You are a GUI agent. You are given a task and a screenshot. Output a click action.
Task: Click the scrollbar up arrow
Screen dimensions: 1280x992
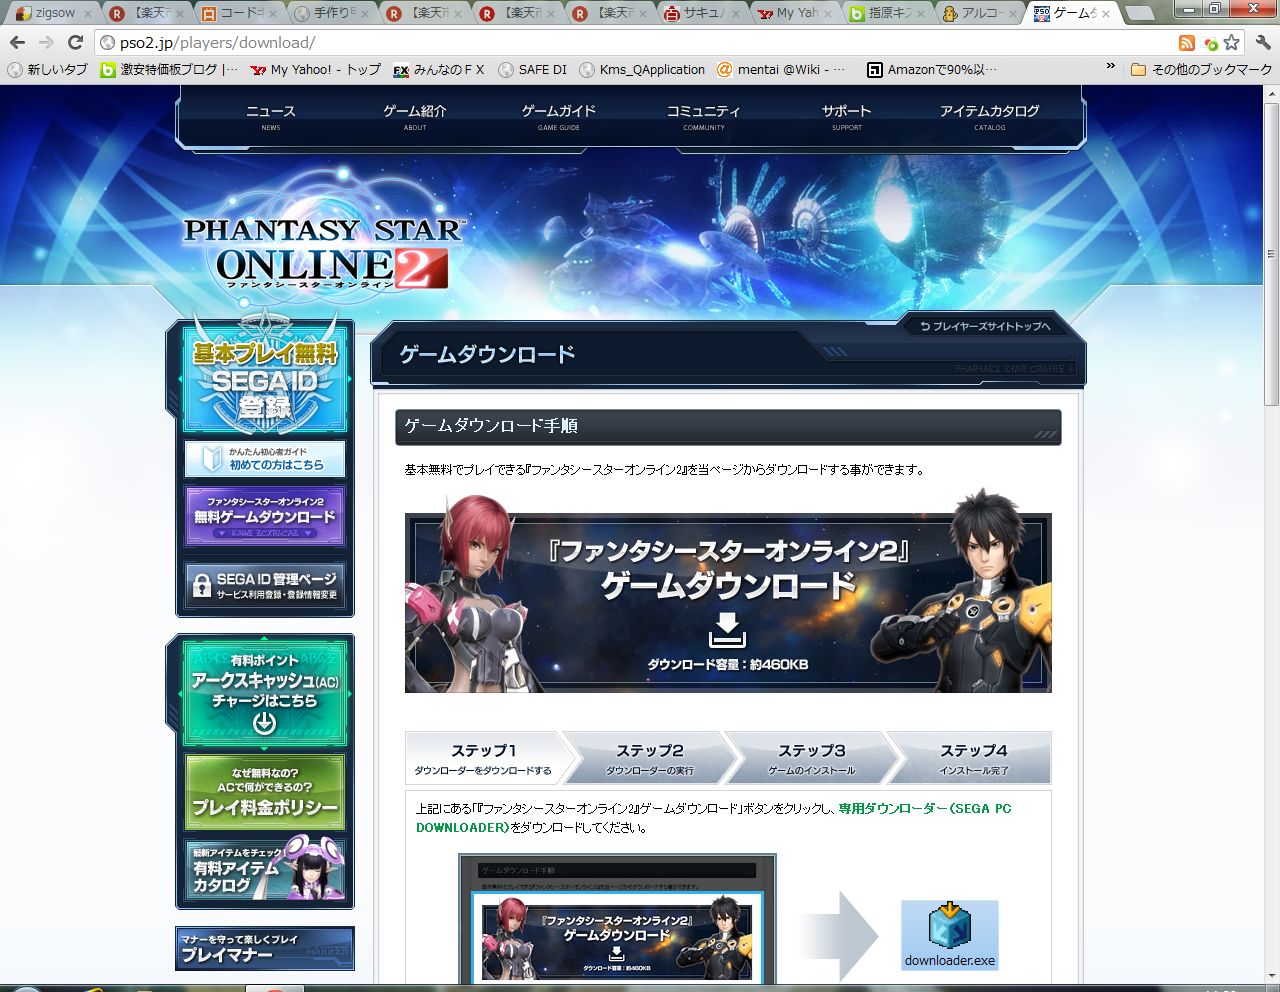tap(1271, 93)
